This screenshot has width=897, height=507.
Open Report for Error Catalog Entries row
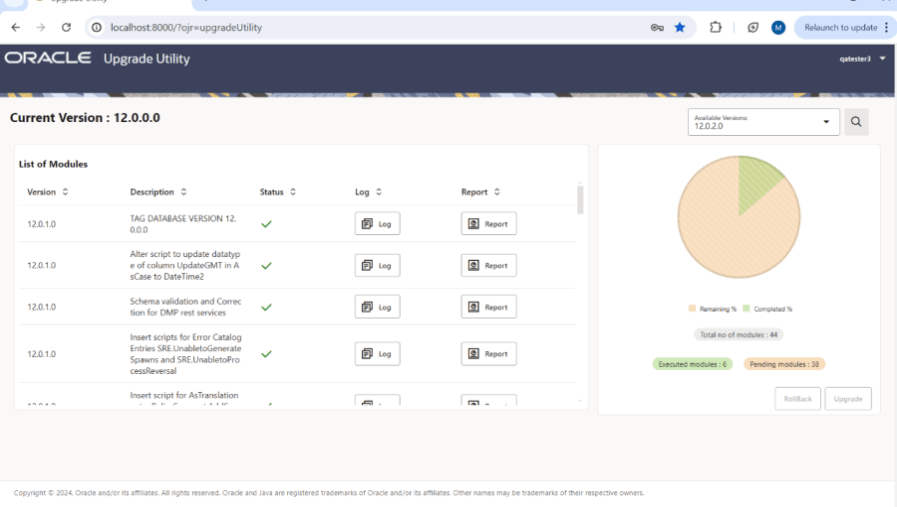coord(489,354)
